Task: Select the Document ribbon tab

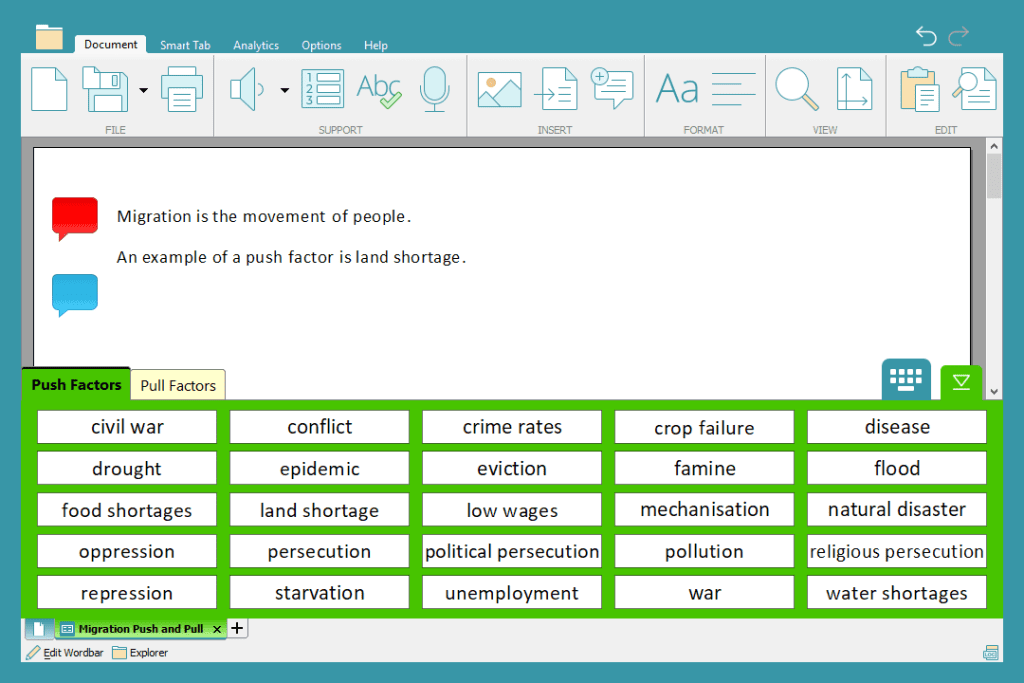Action: [x=110, y=44]
